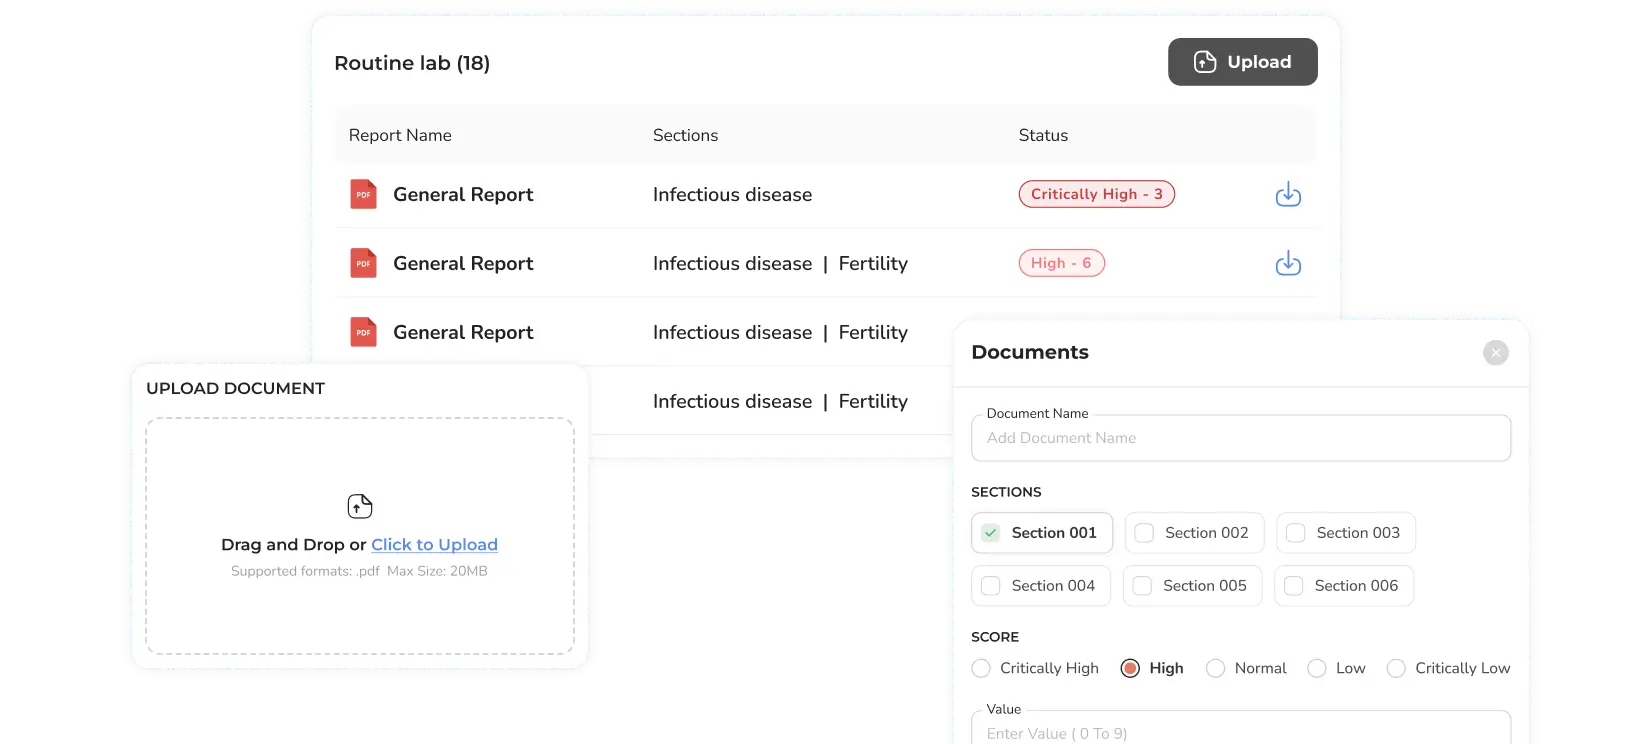1652x744 pixels.
Task: Click the Document Name input field
Action: coord(1240,438)
